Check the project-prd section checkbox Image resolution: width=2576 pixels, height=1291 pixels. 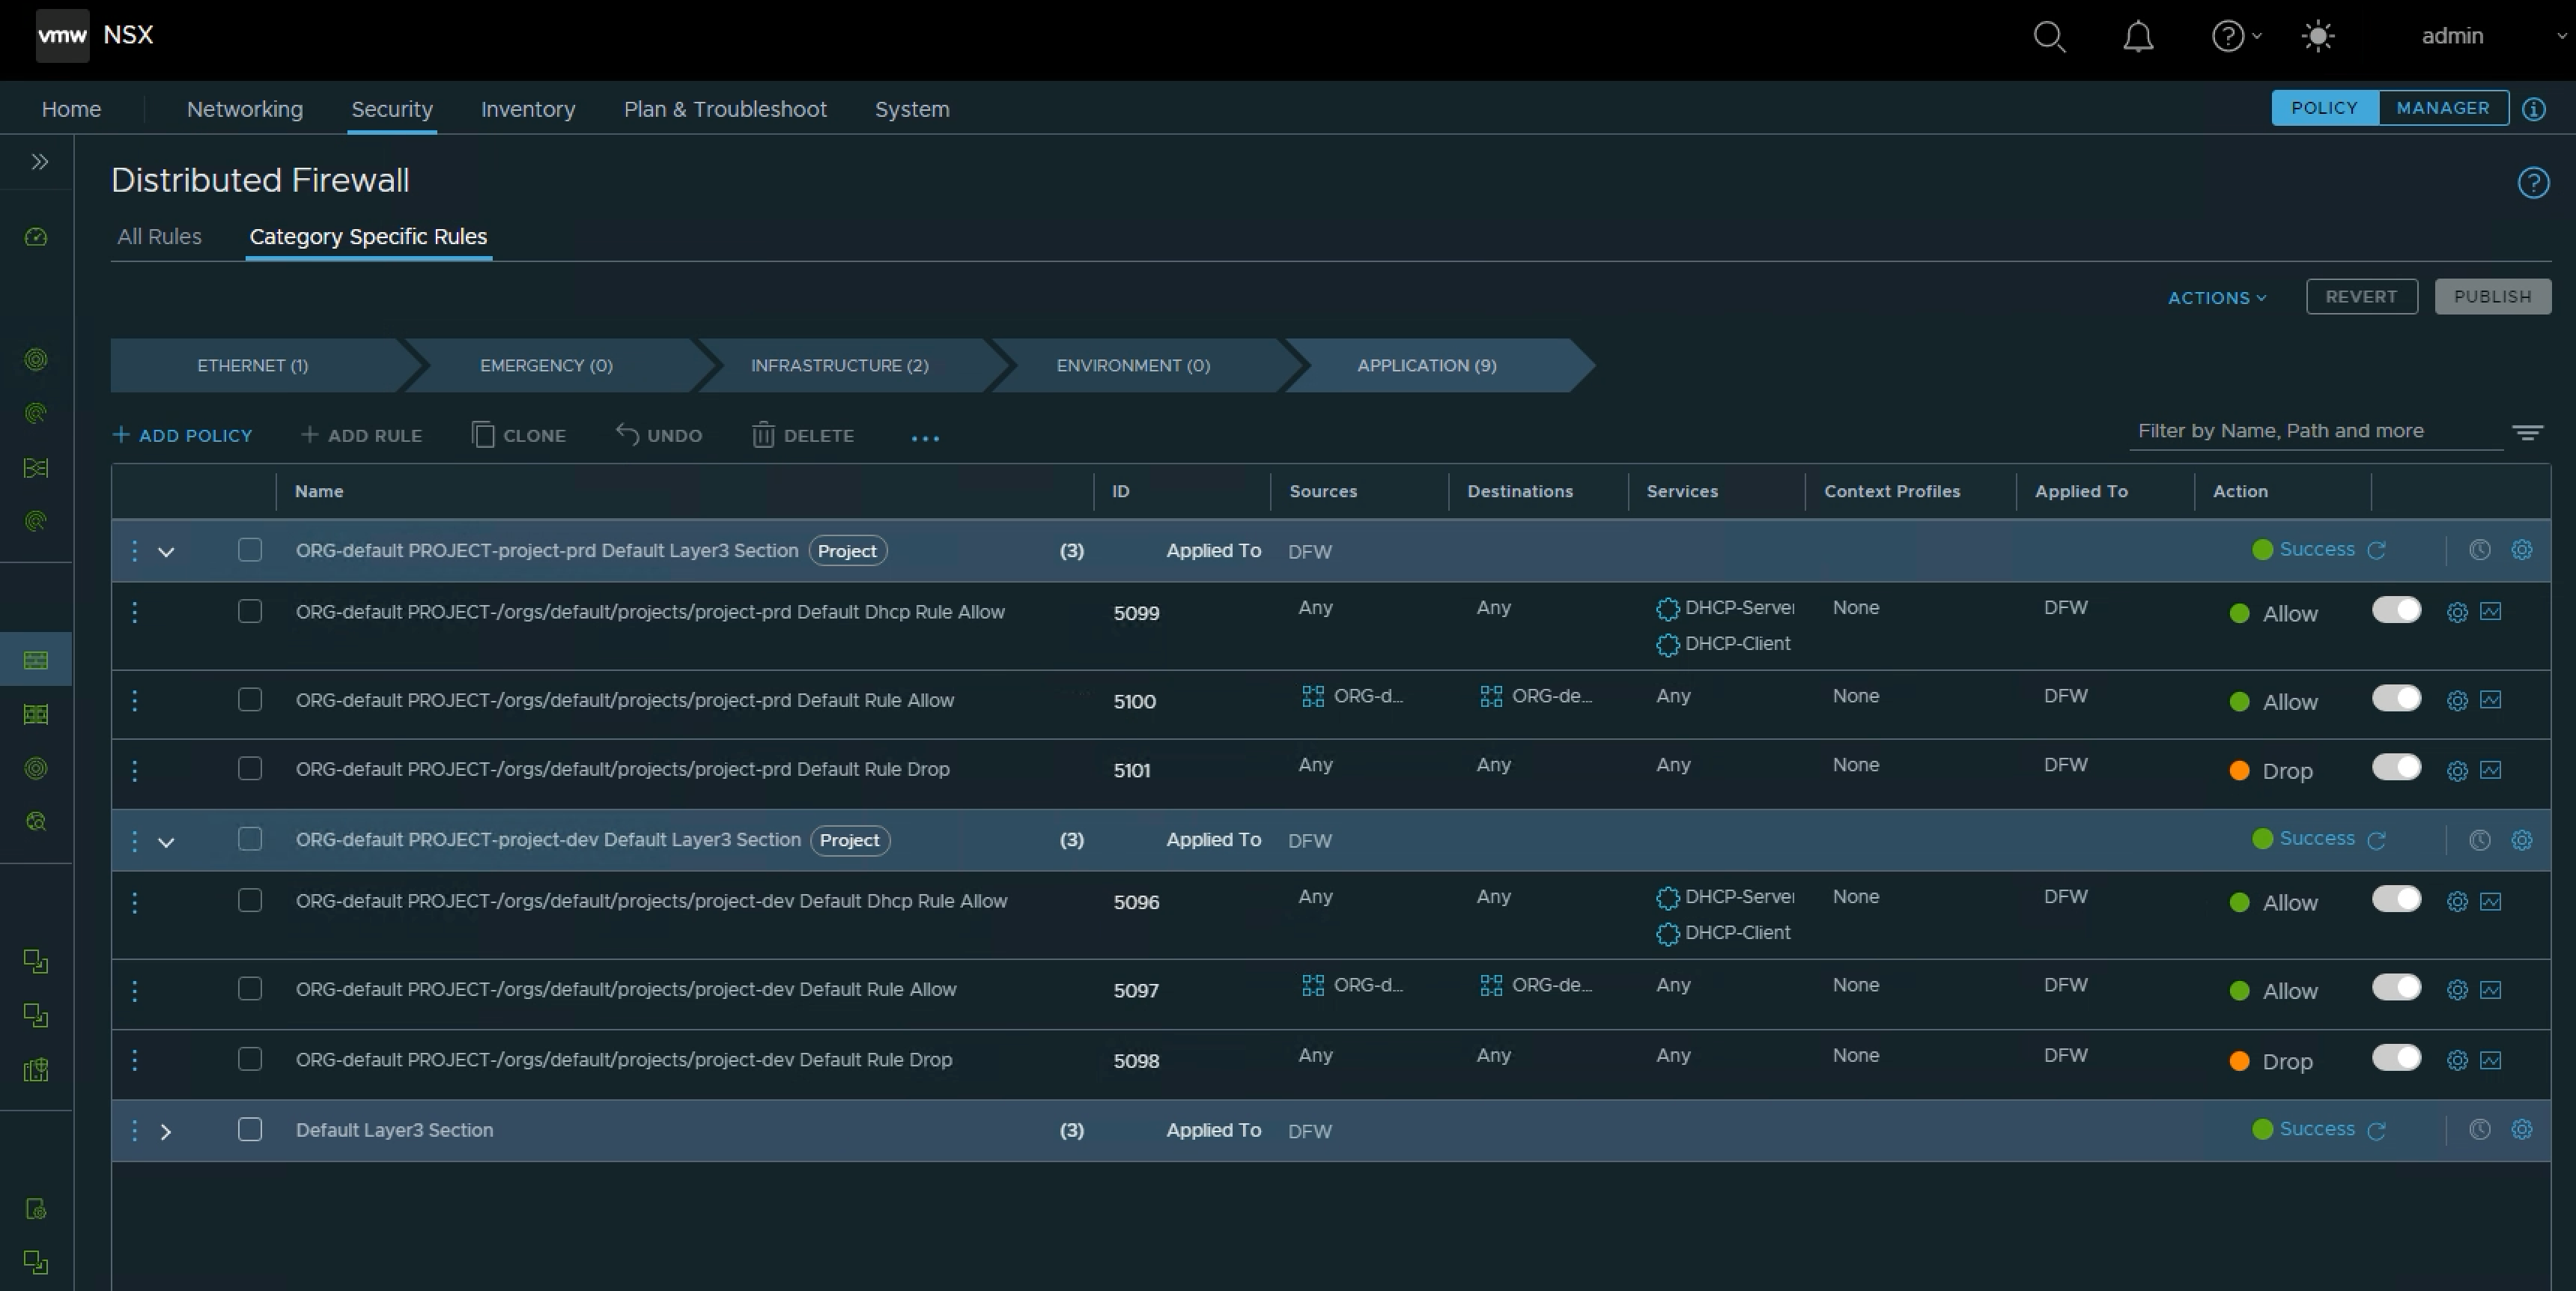click(250, 550)
